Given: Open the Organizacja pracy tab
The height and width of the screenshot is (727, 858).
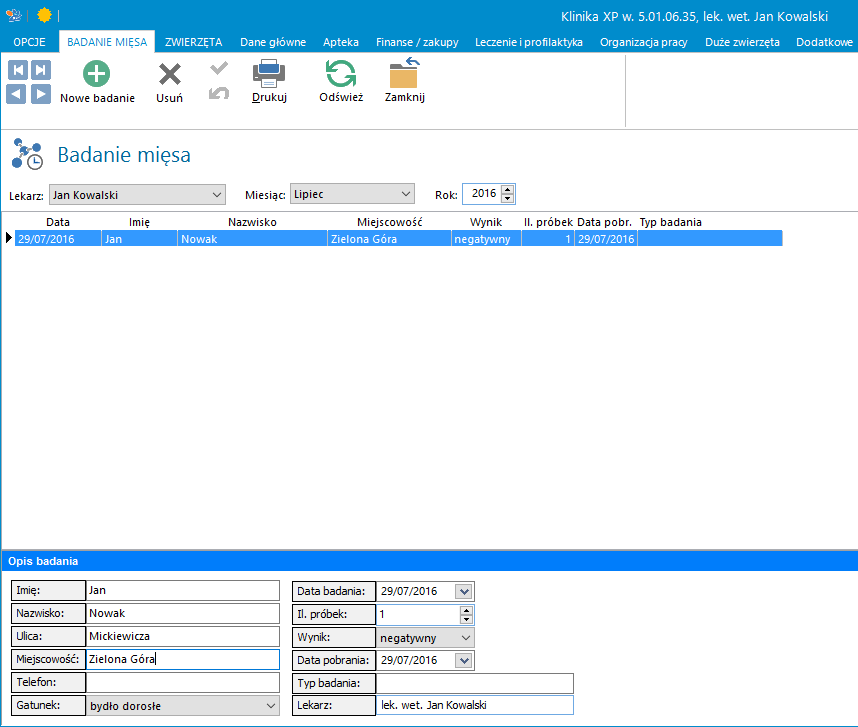Looking at the screenshot, I should (644, 42).
